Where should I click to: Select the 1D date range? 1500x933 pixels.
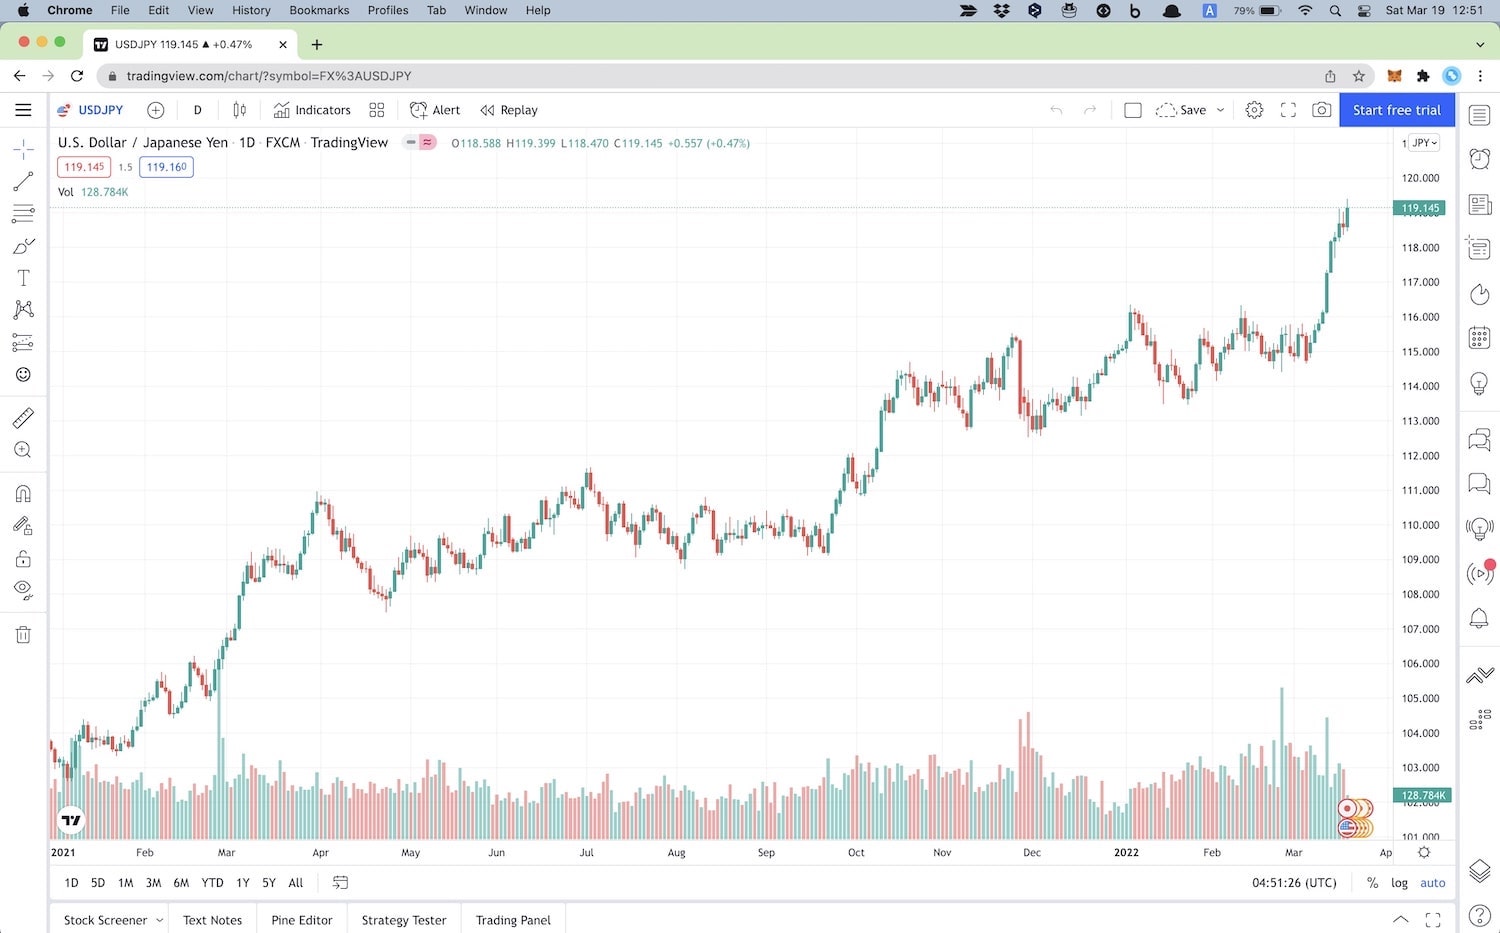[71, 883]
